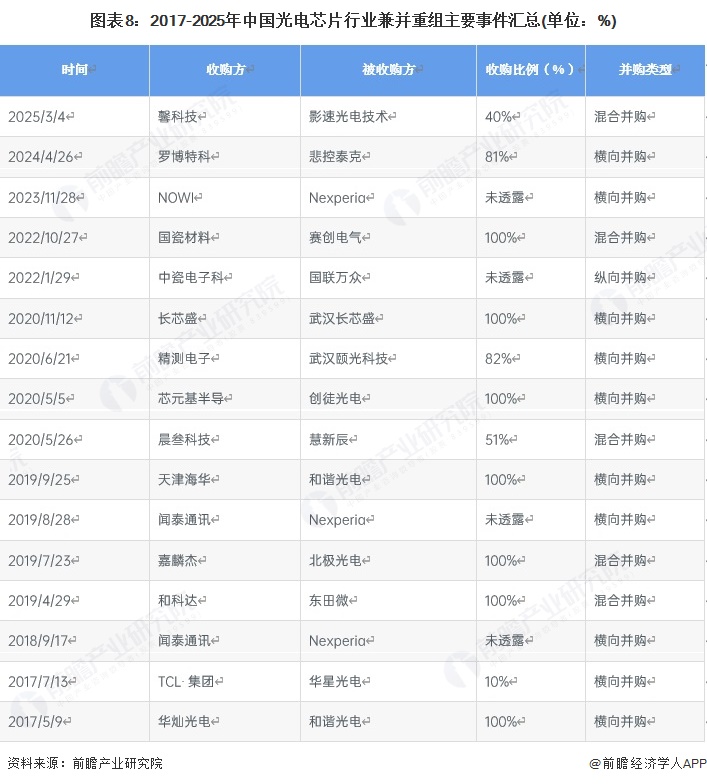Click the @前瞻经济学人APP credit text
The width and height of the screenshot is (707, 784).
coord(648,764)
